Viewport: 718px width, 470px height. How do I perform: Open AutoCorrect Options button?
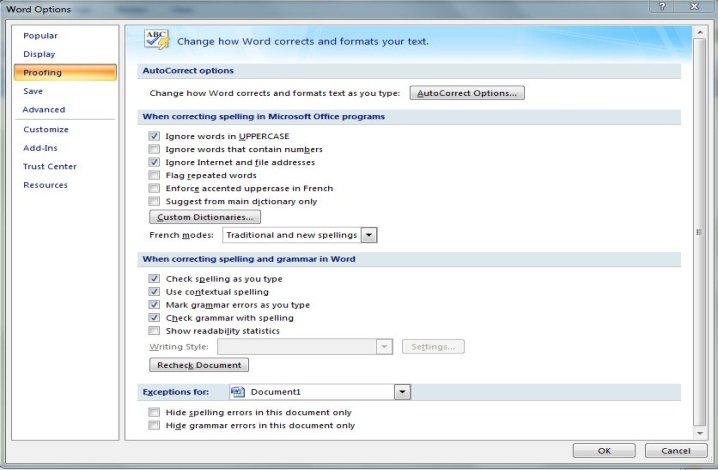coord(467,93)
